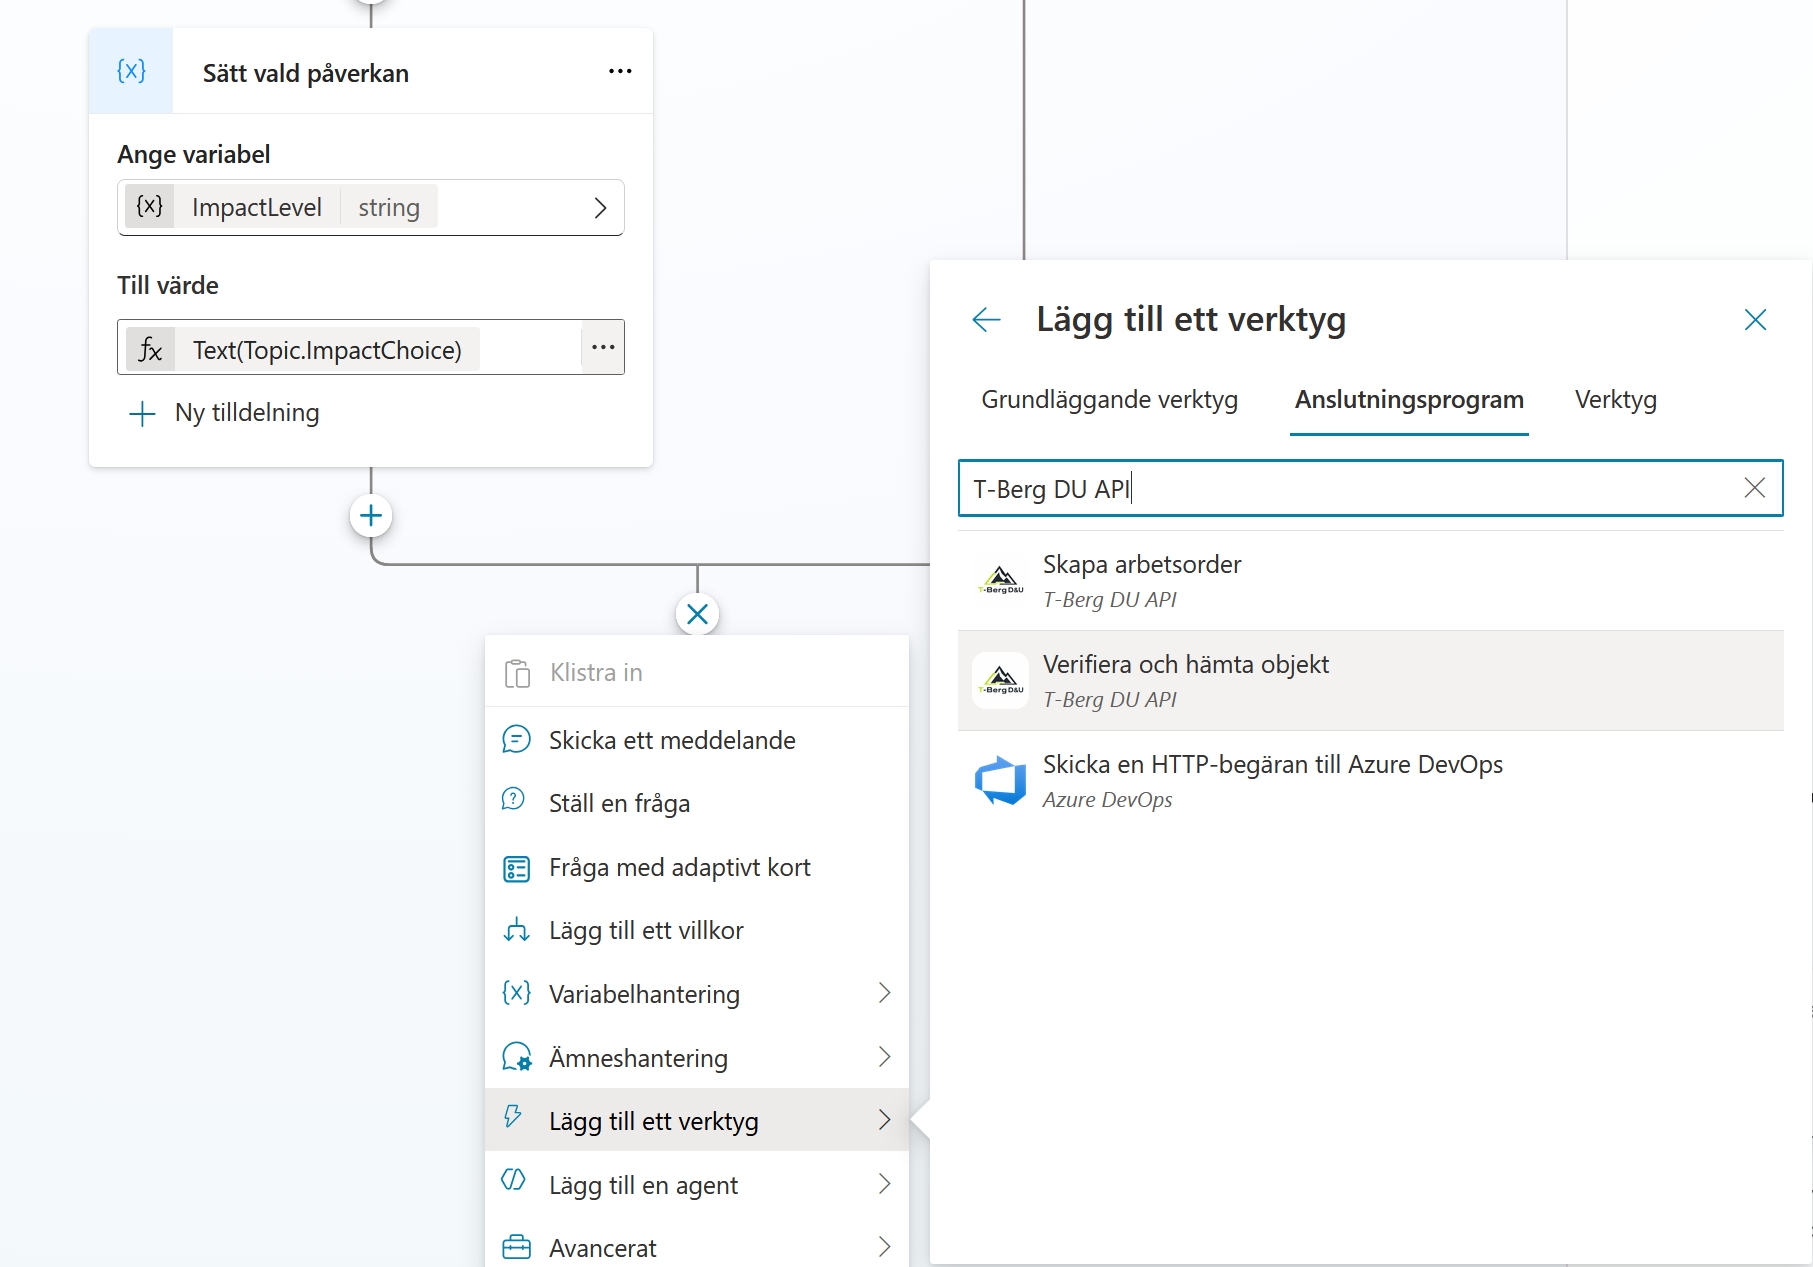Add a new assignment with Ny tilldelning
The image size is (1813, 1267).
[225, 413]
